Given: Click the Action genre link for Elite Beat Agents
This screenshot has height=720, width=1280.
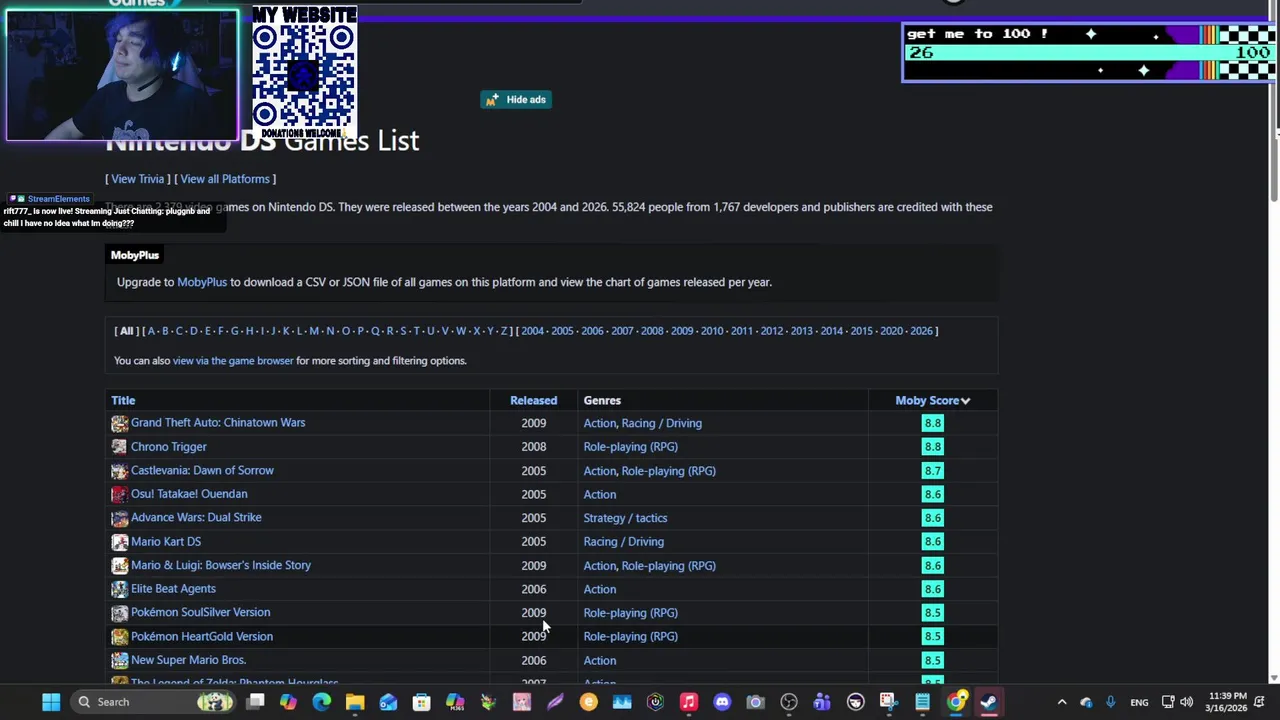Looking at the screenshot, I should click(599, 589).
